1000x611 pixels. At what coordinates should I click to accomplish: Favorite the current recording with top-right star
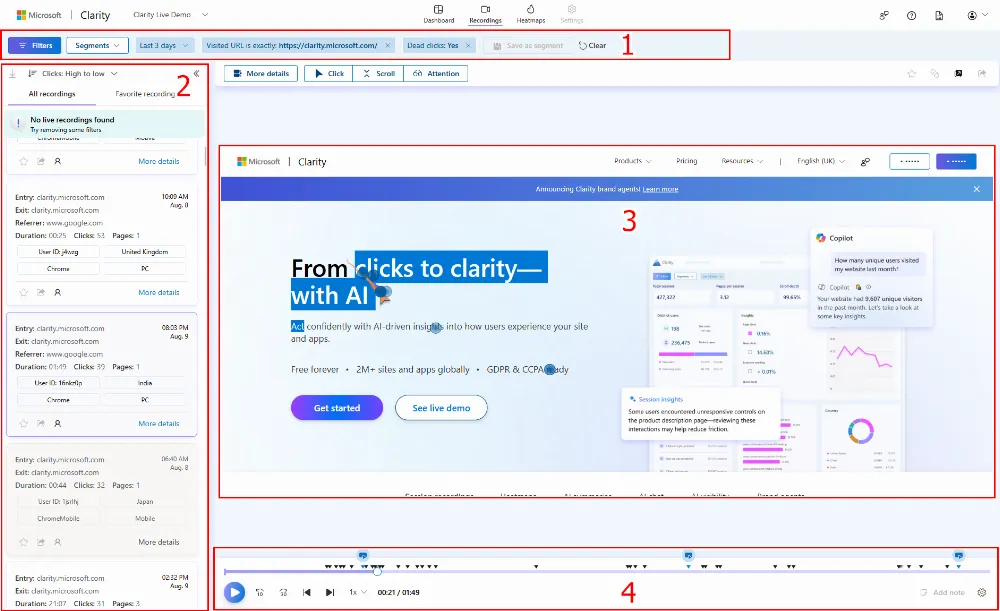tap(911, 73)
